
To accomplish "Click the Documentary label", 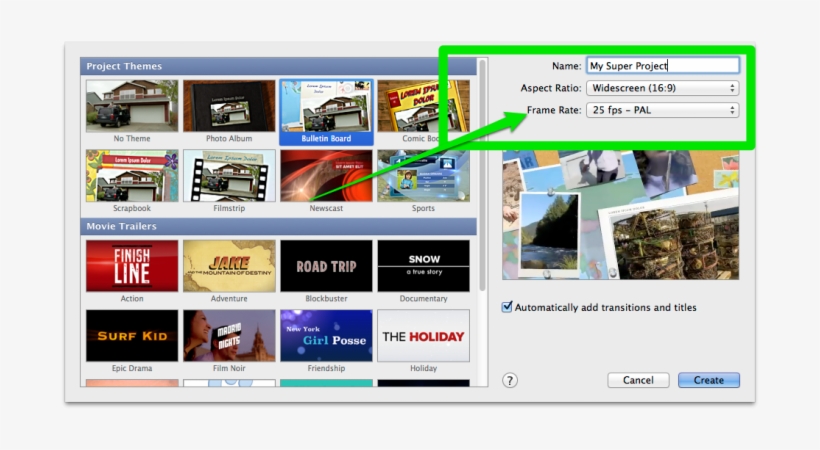I will click(x=424, y=298).
